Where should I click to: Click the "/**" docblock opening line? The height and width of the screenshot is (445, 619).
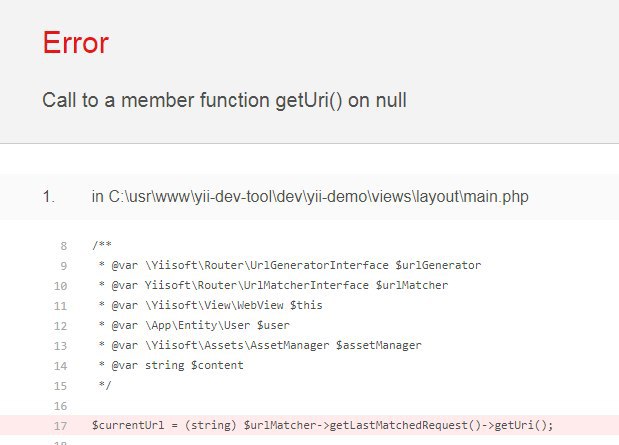click(x=102, y=245)
